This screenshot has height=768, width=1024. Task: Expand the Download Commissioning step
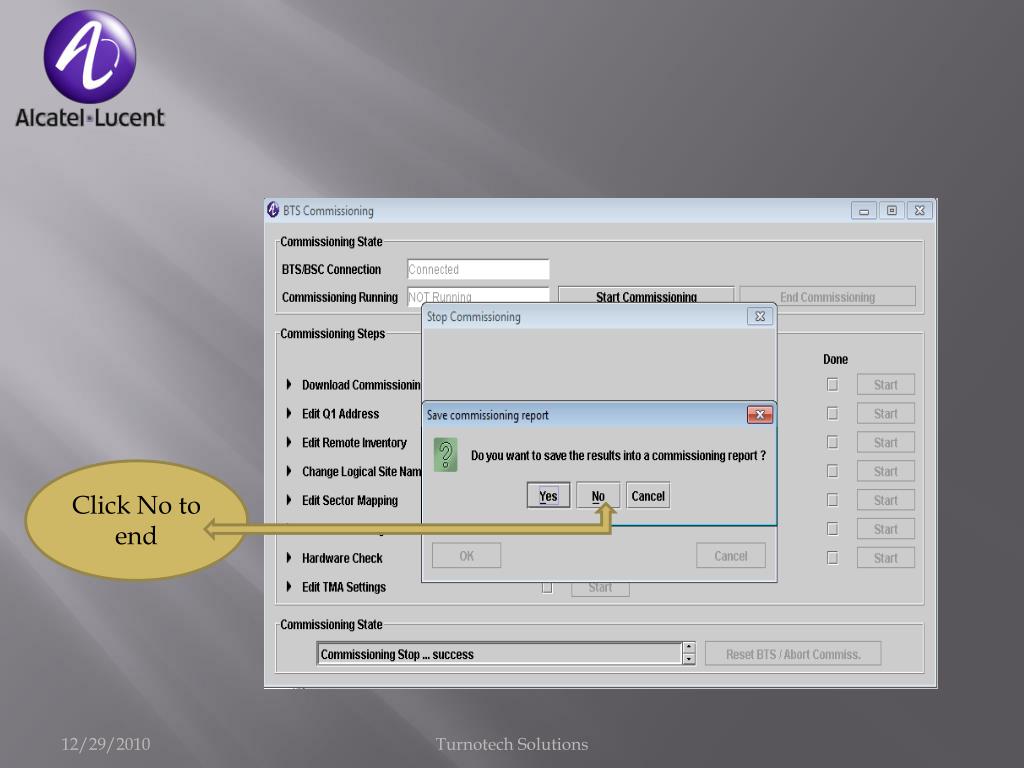tap(289, 385)
